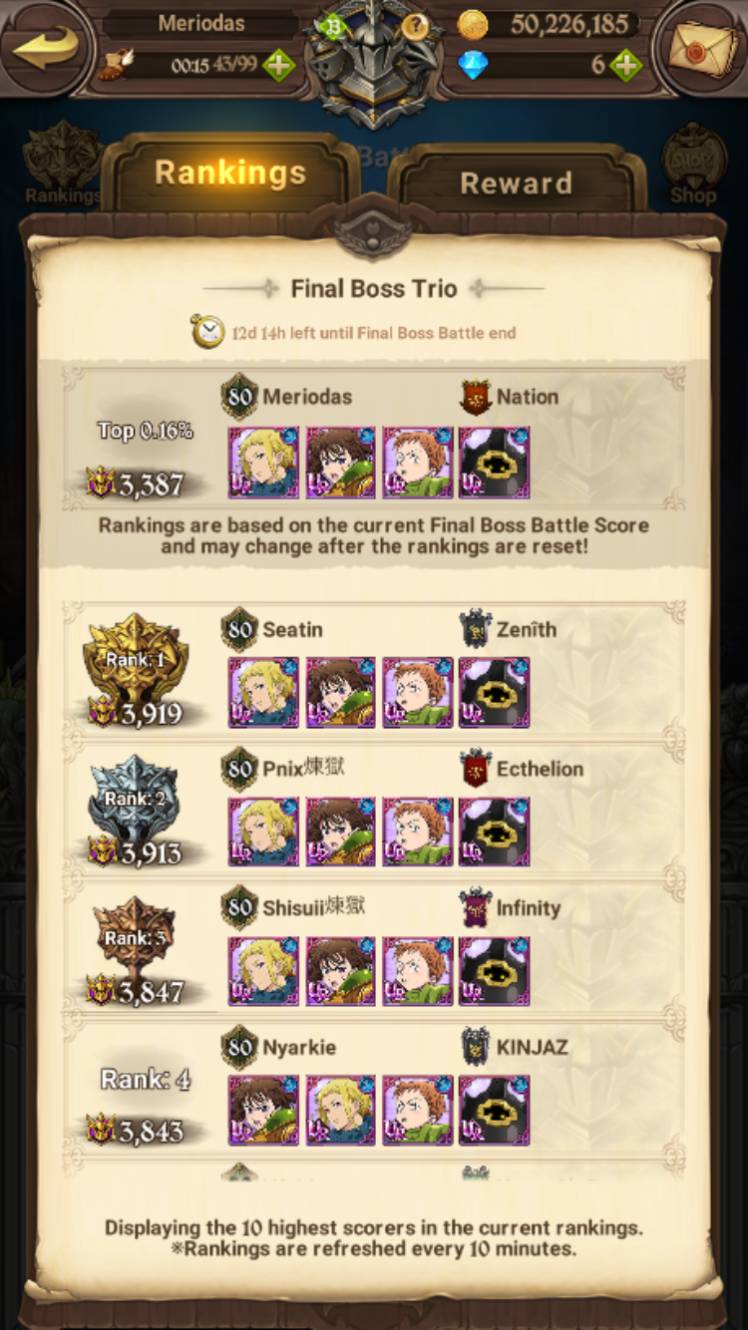Tap the Infinity guild emblem
Screen dimensions: 748x1330
(476, 908)
